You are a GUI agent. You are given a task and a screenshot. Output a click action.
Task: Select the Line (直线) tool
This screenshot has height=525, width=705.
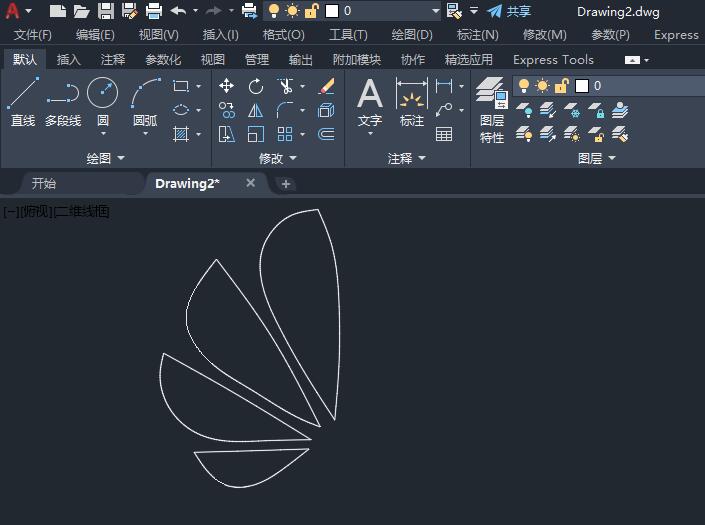(x=23, y=102)
